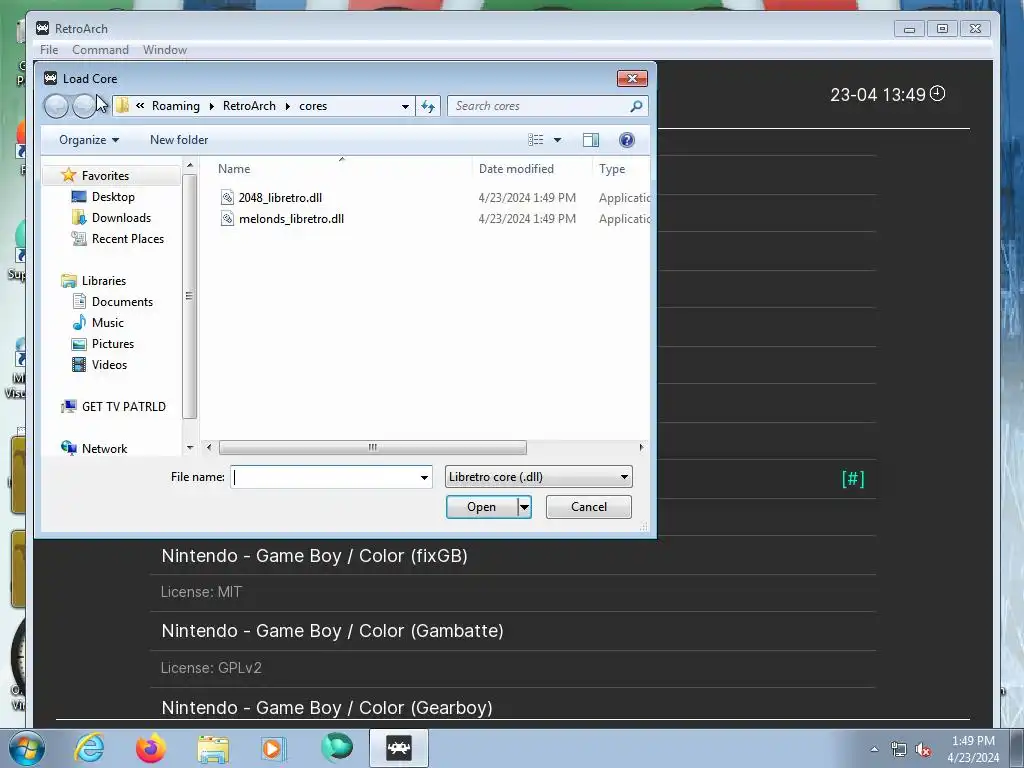Click the Back navigation button
The height and width of the screenshot is (768, 1024).
pyautogui.click(x=56, y=106)
